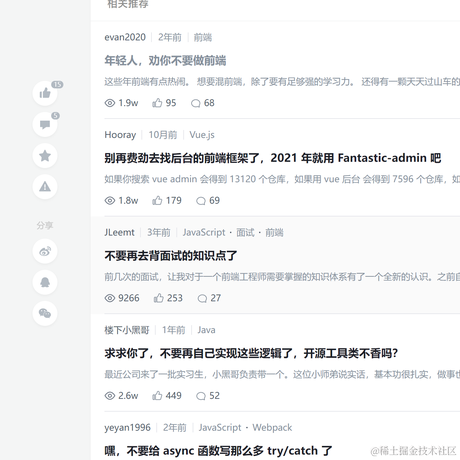The width and height of the screenshot is (460, 460).
Task: Report article using warning triangle icon
Action: point(45,187)
